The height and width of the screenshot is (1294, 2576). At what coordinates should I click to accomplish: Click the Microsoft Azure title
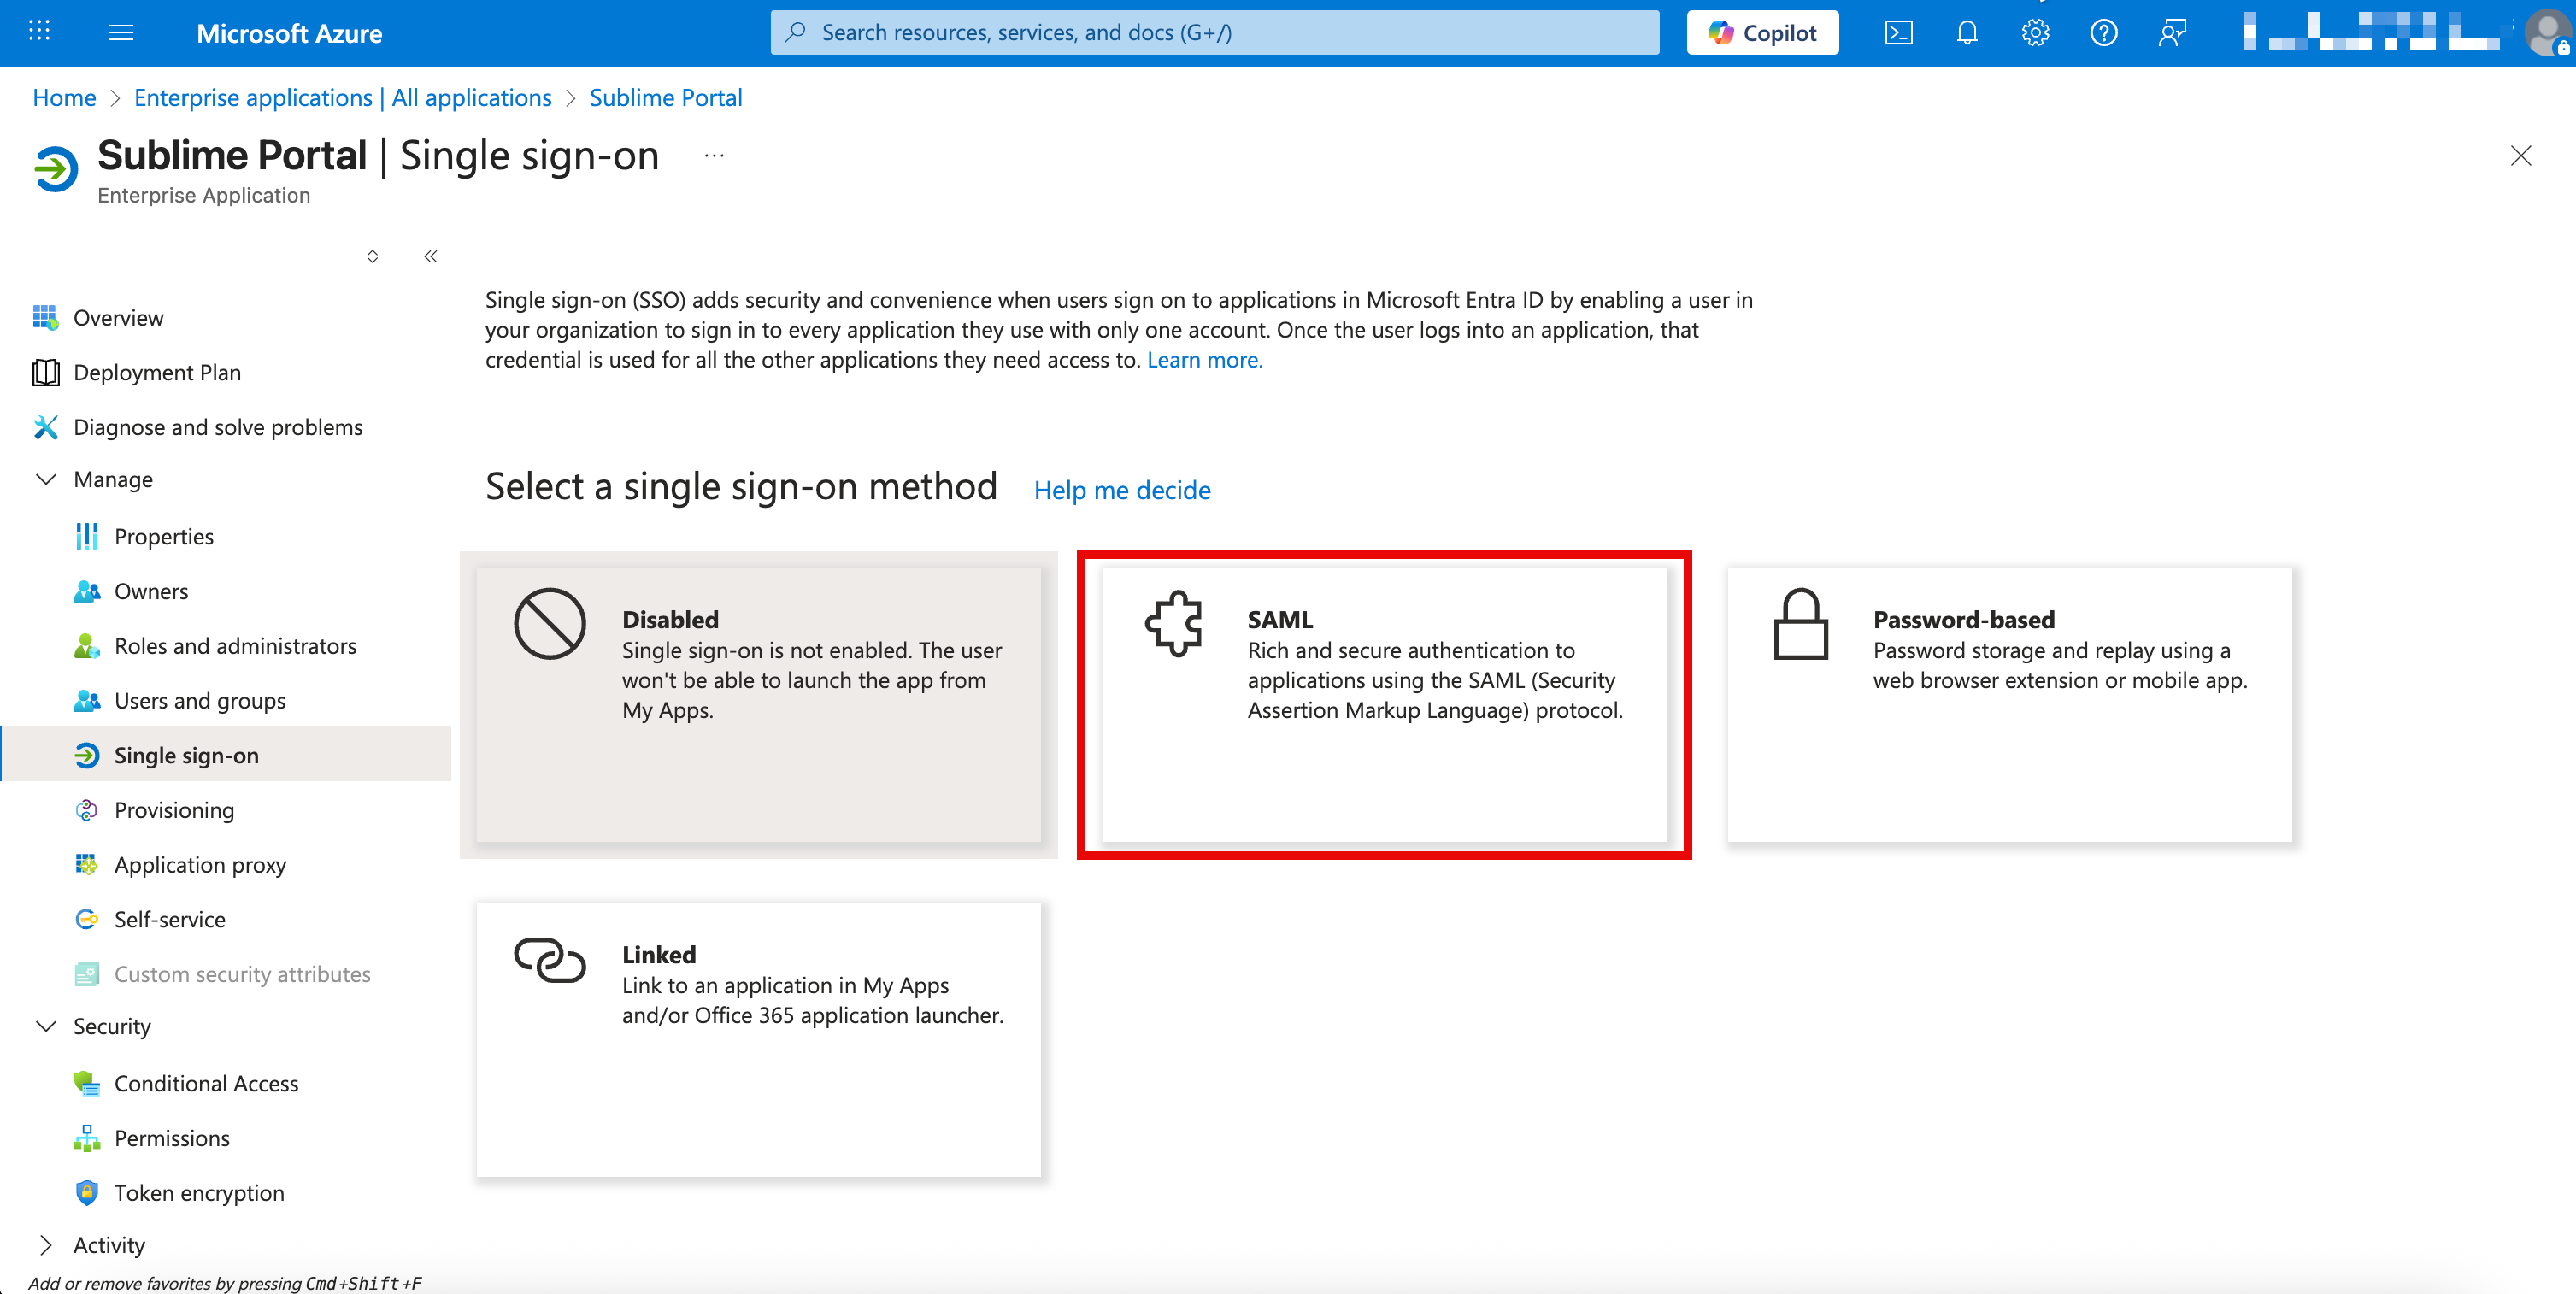[289, 34]
